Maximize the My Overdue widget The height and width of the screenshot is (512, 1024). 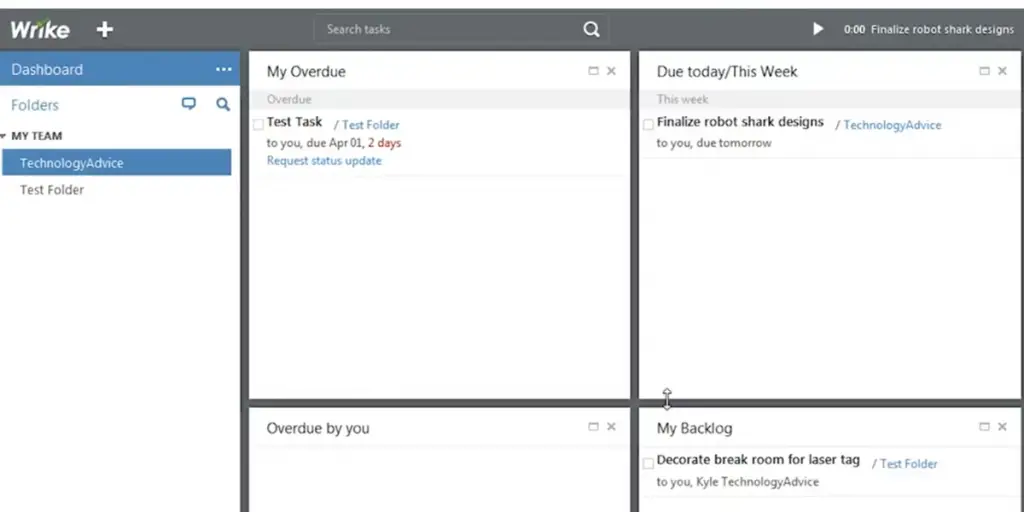click(594, 71)
